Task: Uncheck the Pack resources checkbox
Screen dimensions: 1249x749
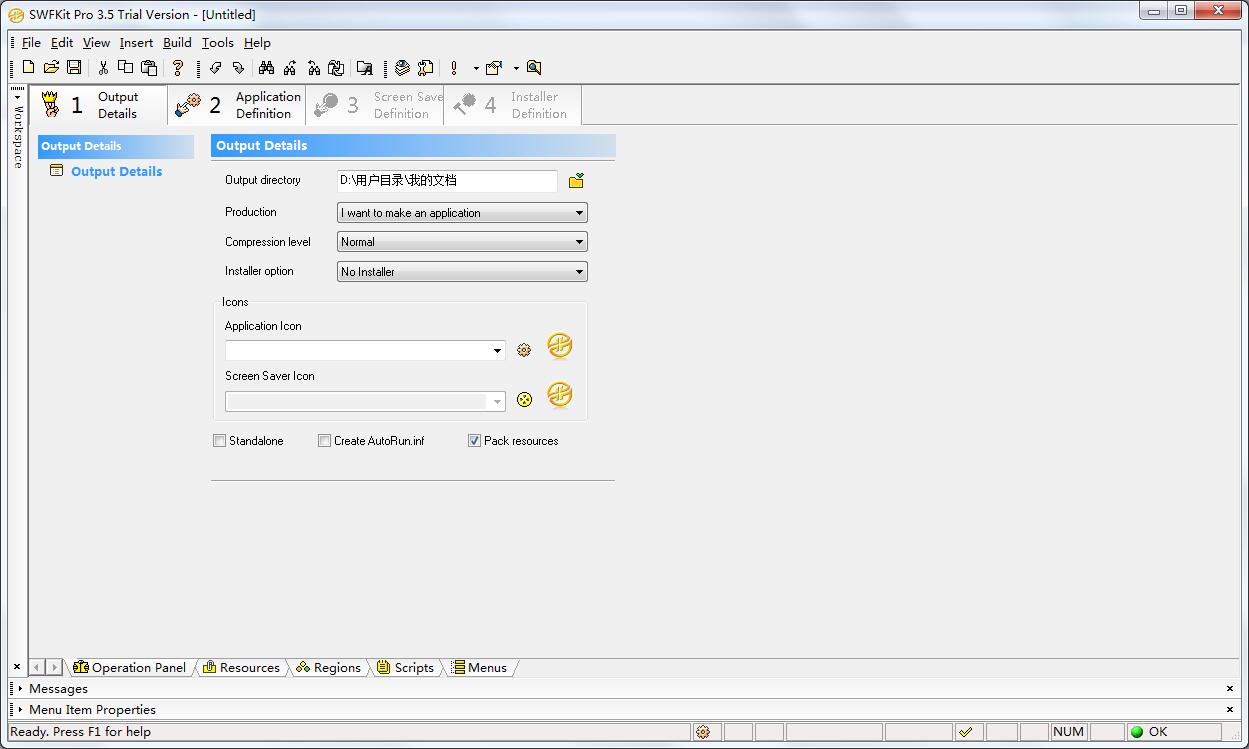Action: click(x=474, y=441)
